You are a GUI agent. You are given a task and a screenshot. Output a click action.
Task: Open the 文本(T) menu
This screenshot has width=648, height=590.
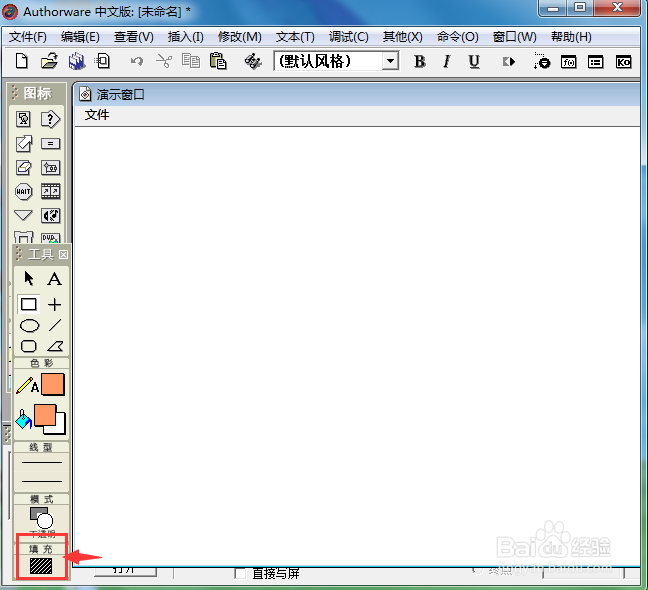point(295,37)
